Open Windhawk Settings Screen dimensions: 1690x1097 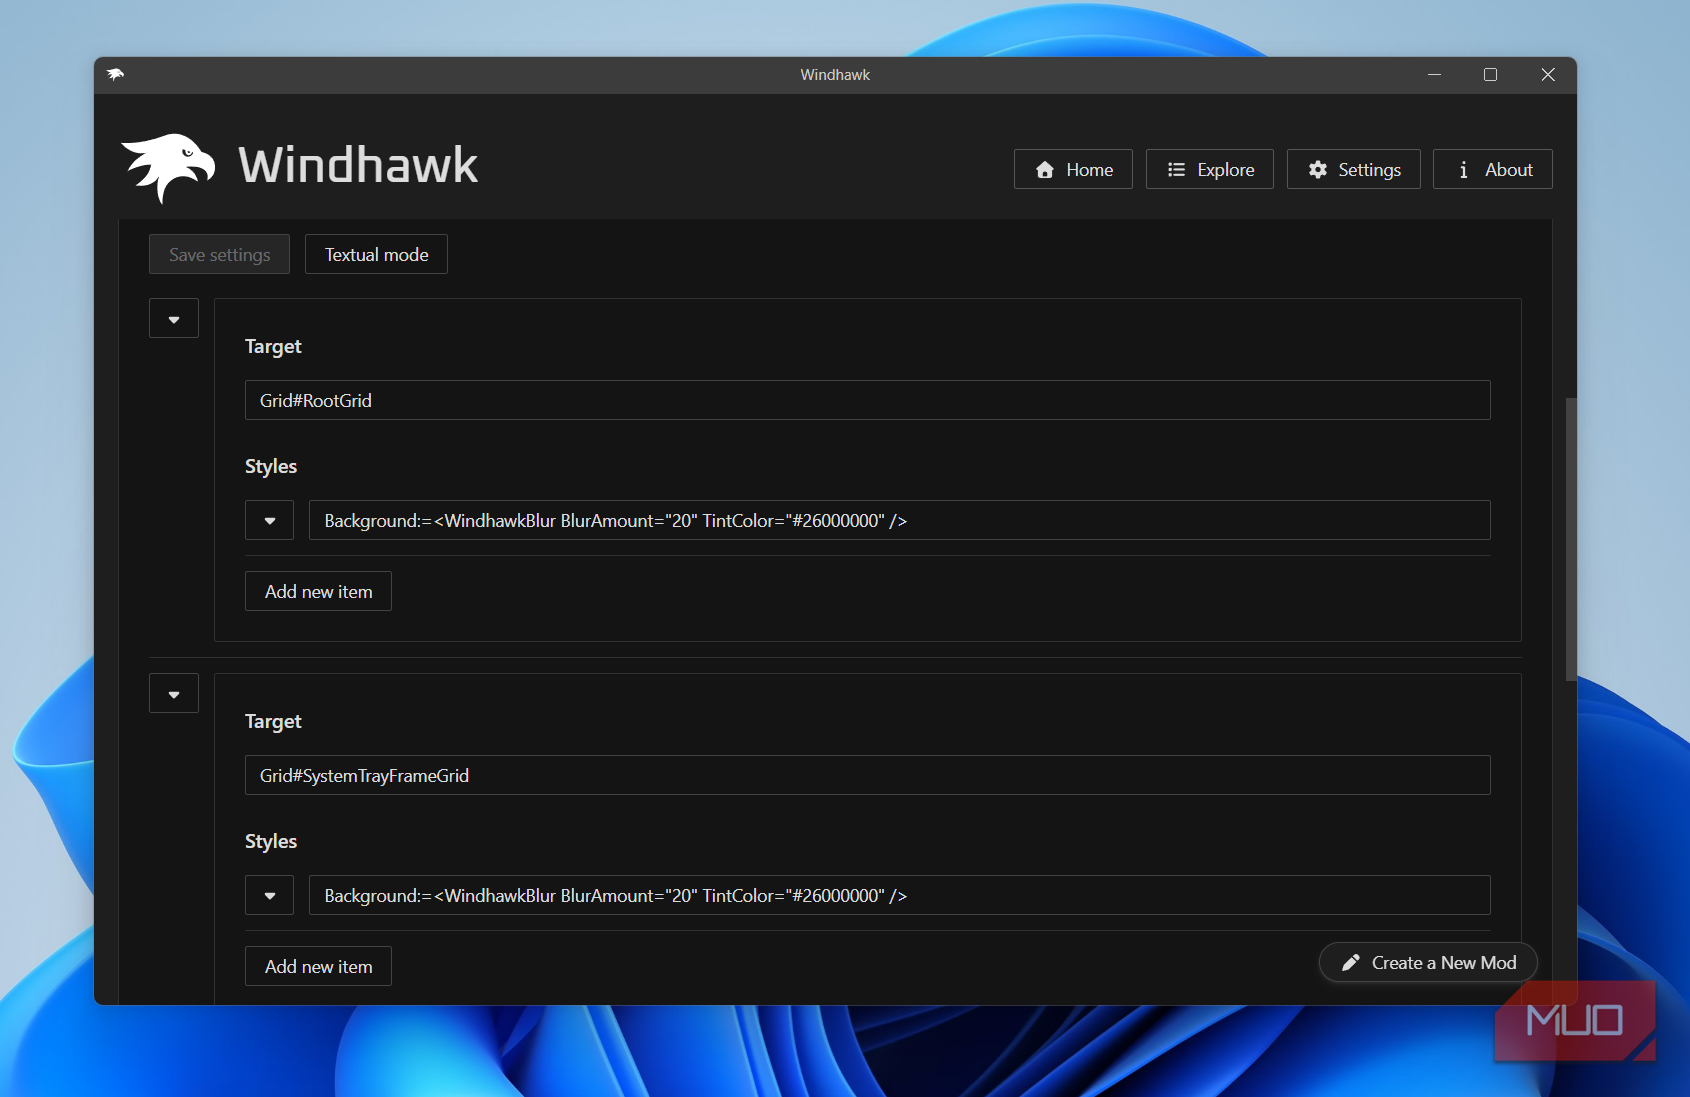pos(1353,169)
